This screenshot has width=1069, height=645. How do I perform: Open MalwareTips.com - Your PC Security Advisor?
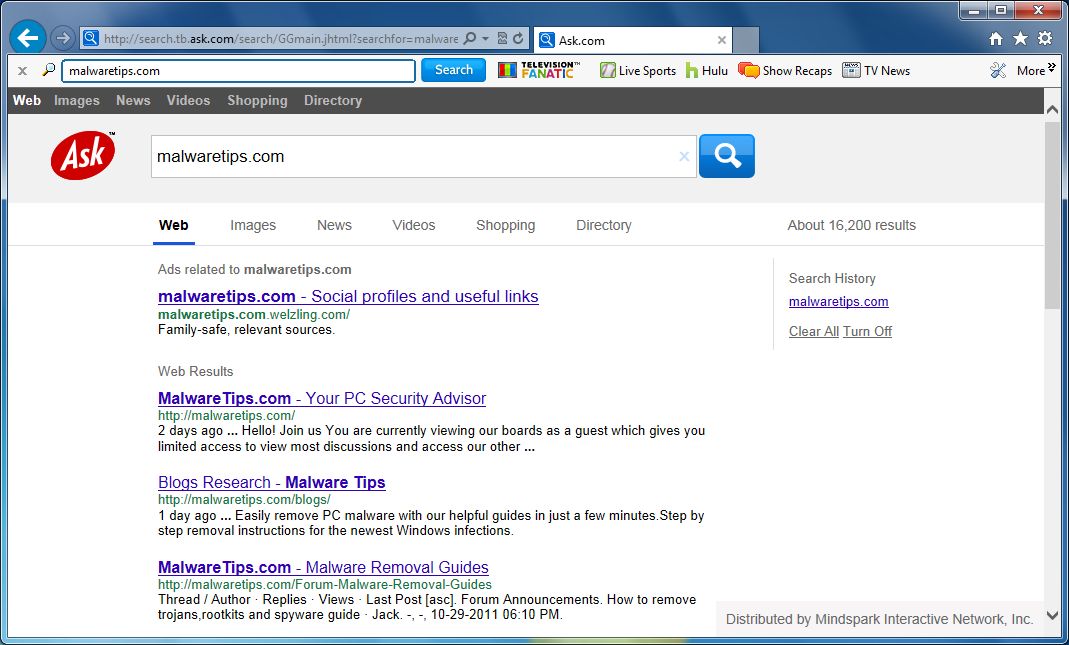pyautogui.click(x=322, y=398)
